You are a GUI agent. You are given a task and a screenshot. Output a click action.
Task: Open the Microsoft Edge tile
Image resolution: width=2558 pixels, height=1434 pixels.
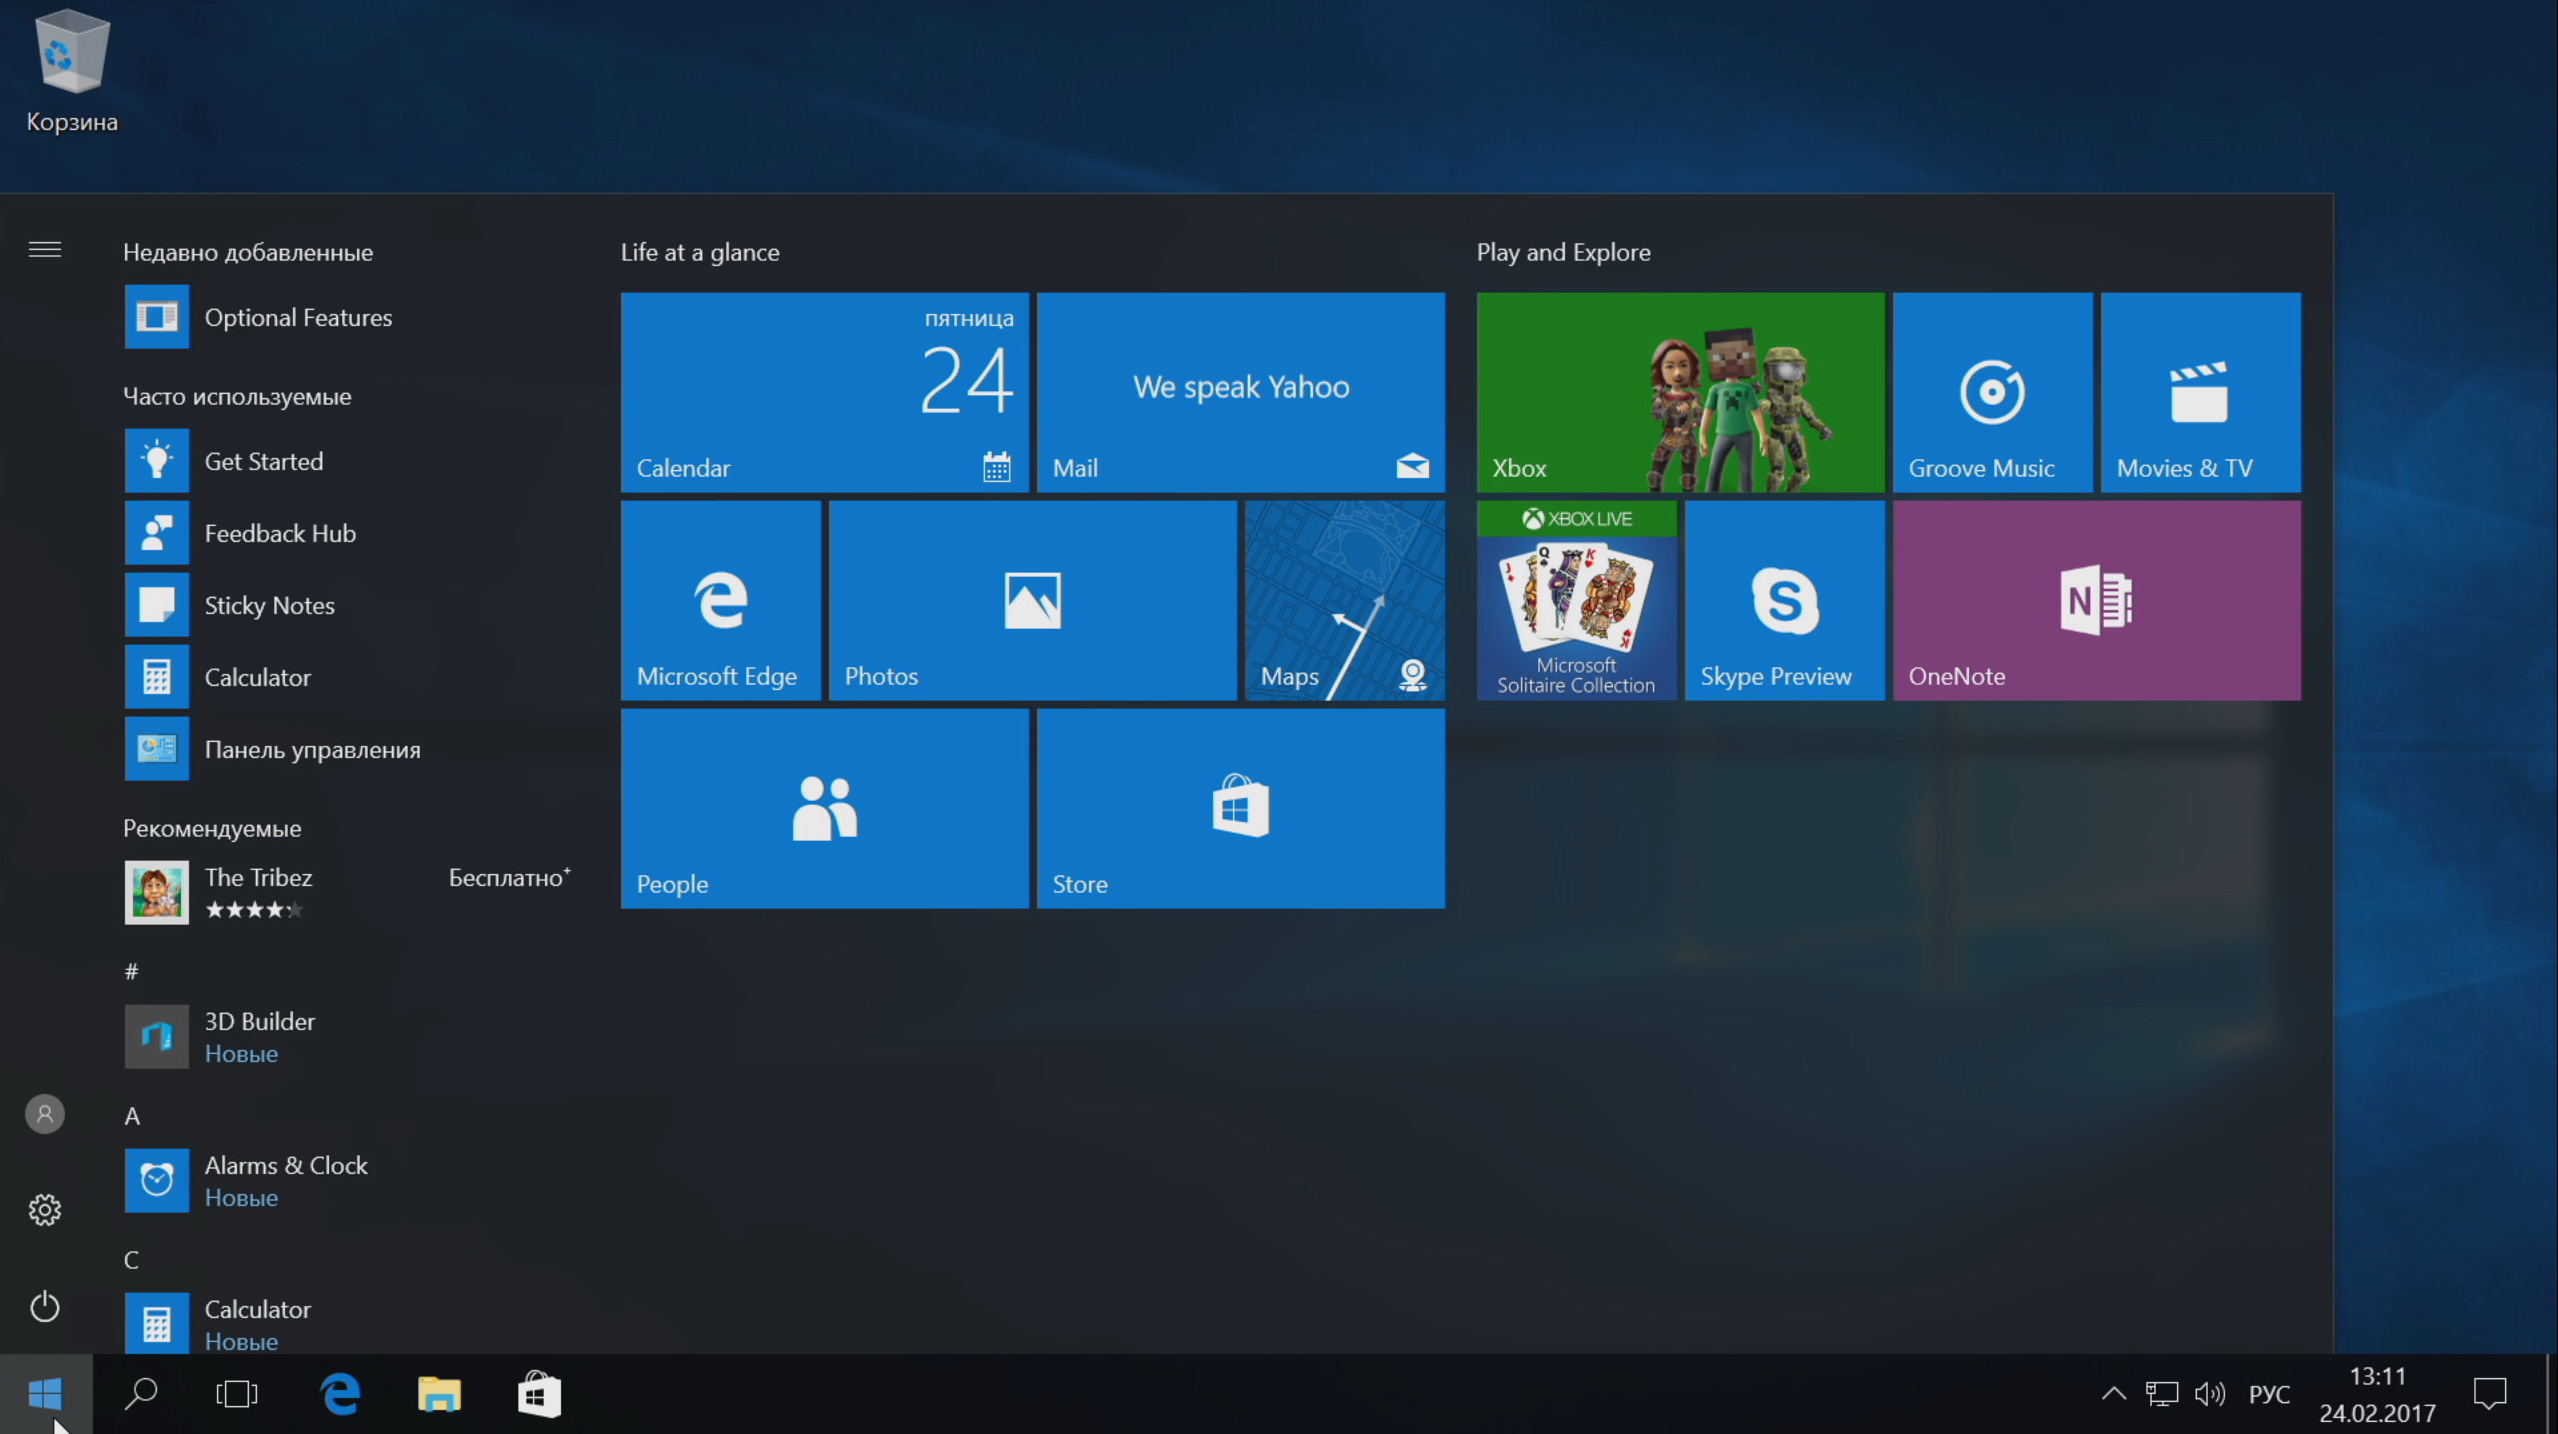pos(720,600)
